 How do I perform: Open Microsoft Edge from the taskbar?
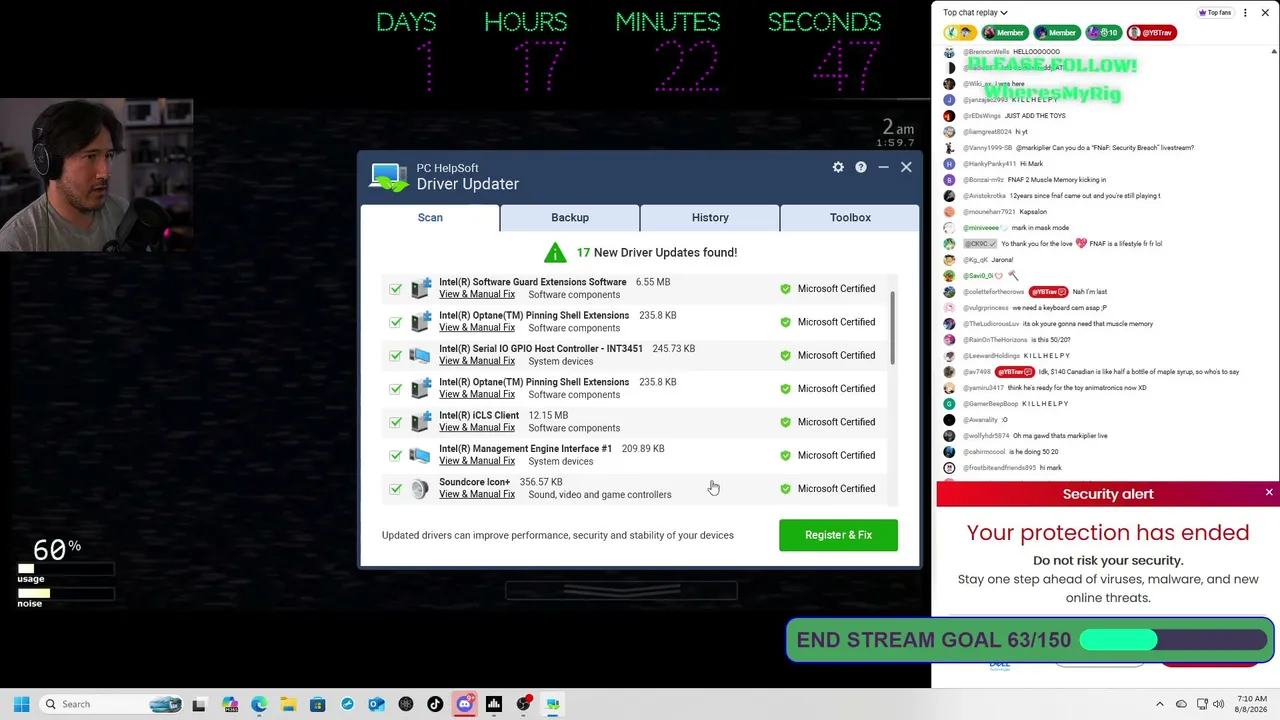(x=259, y=704)
